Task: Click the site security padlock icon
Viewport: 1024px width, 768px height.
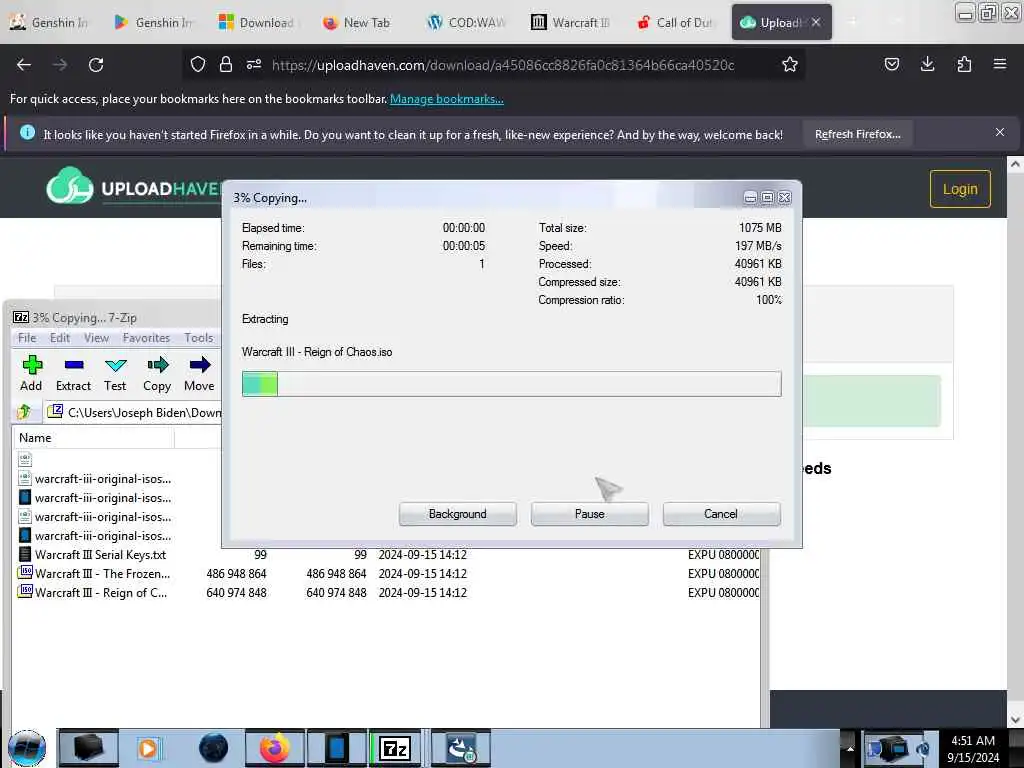Action: tap(226, 64)
